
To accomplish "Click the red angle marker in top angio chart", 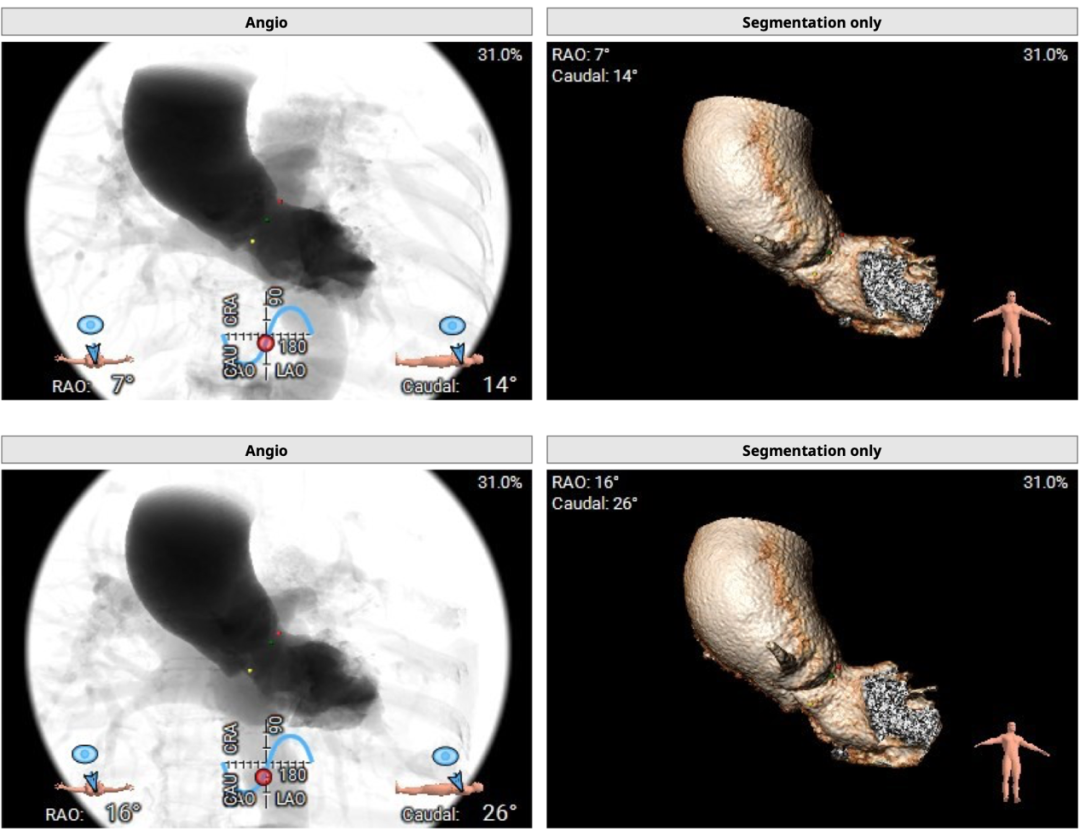I will [x=265, y=343].
